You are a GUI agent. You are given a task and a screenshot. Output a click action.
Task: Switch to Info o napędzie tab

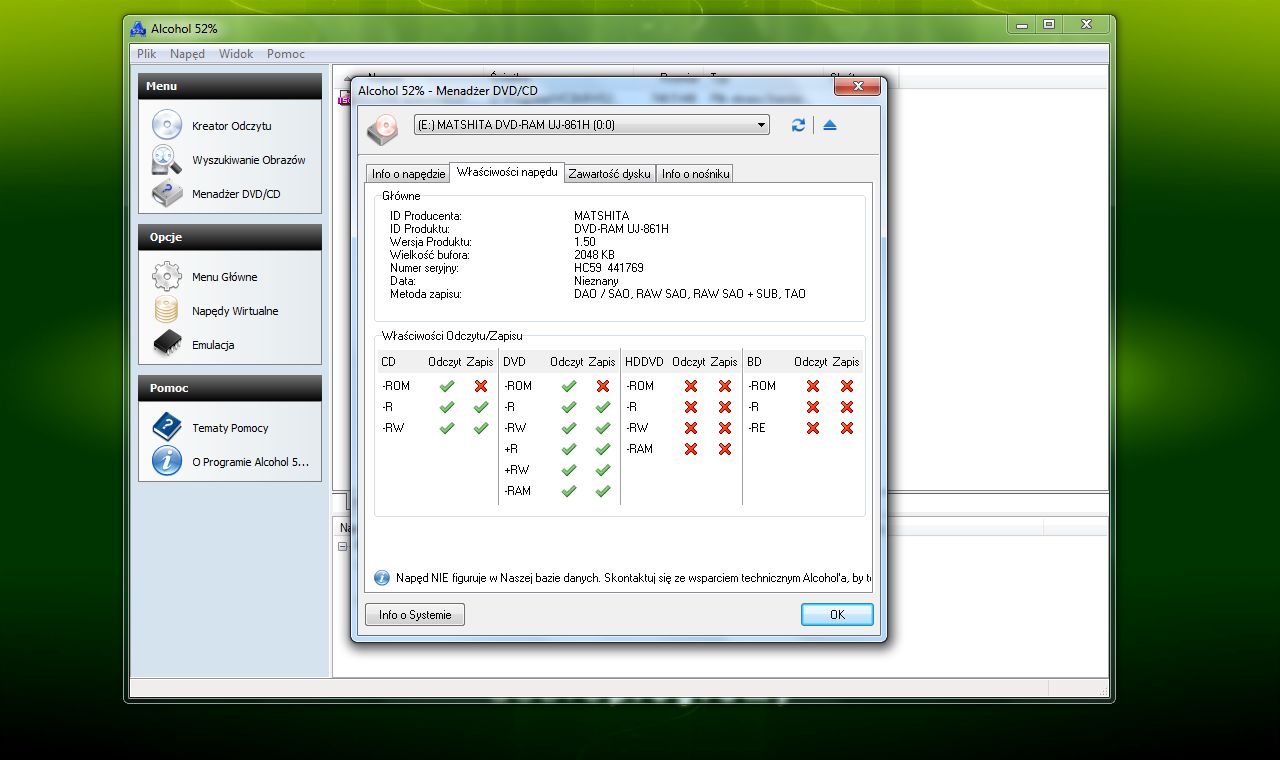[x=408, y=174]
